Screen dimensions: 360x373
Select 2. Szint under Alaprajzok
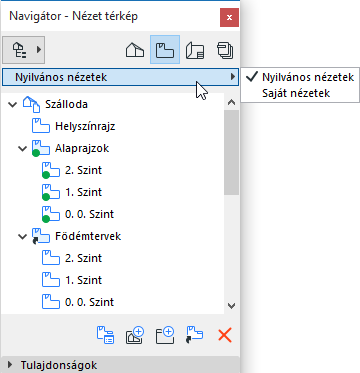(83, 170)
